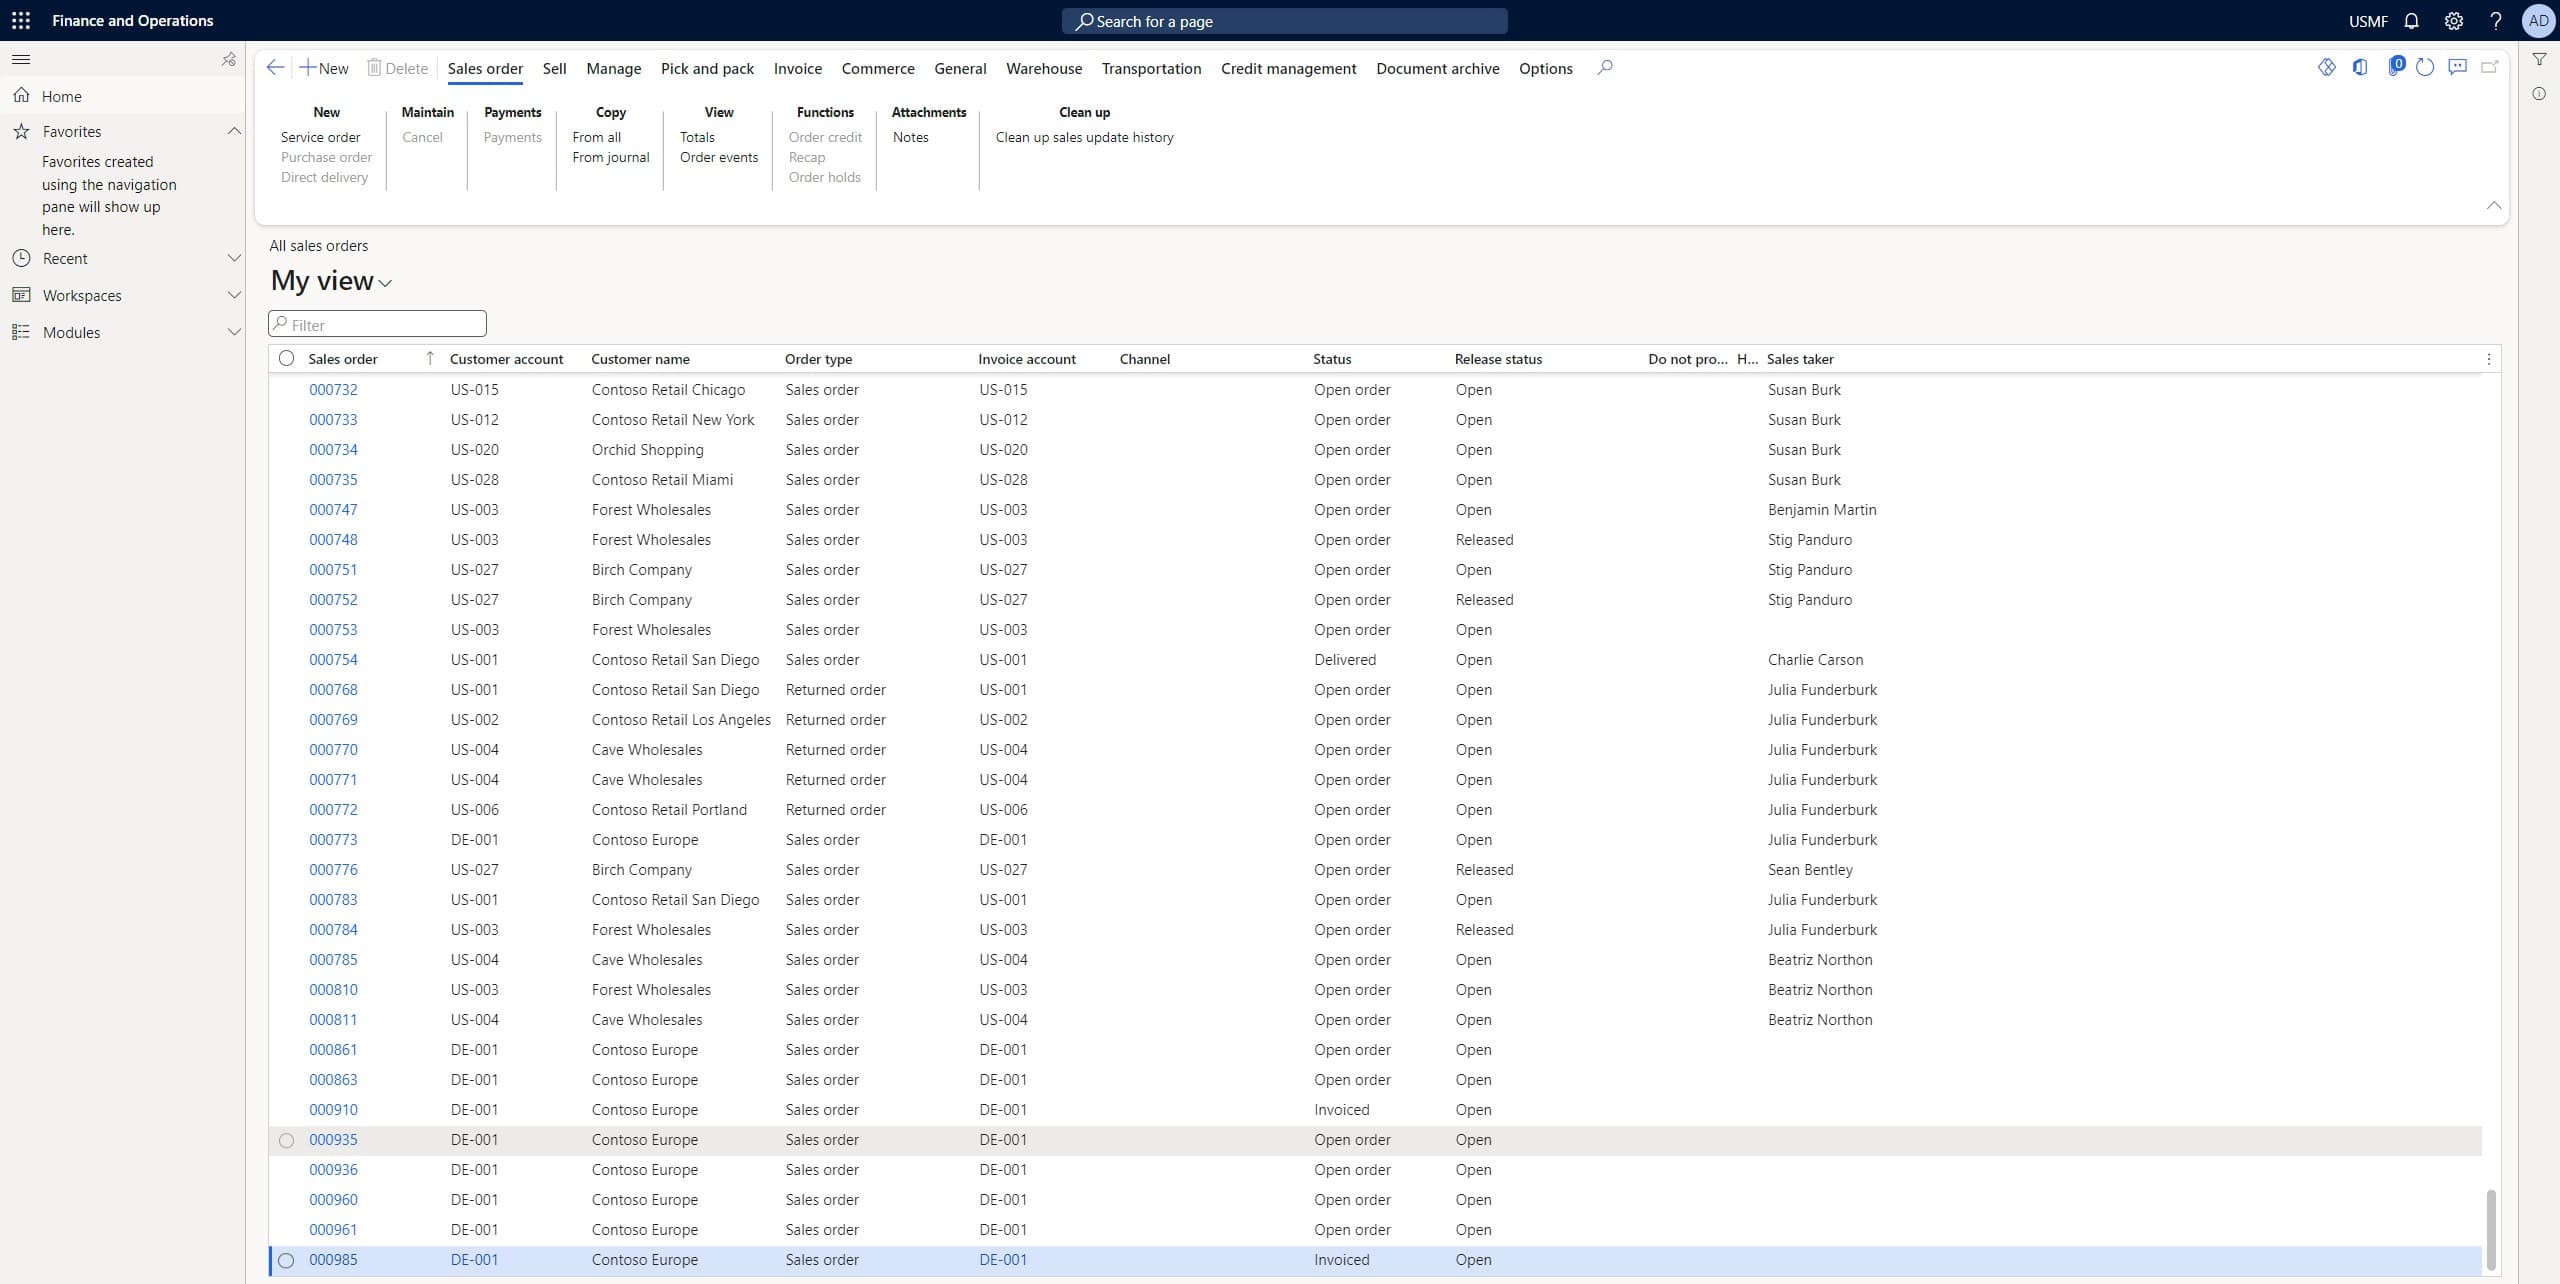Collapse navigation pane with hamburger icon
This screenshot has height=1284, width=2560.
(20, 59)
